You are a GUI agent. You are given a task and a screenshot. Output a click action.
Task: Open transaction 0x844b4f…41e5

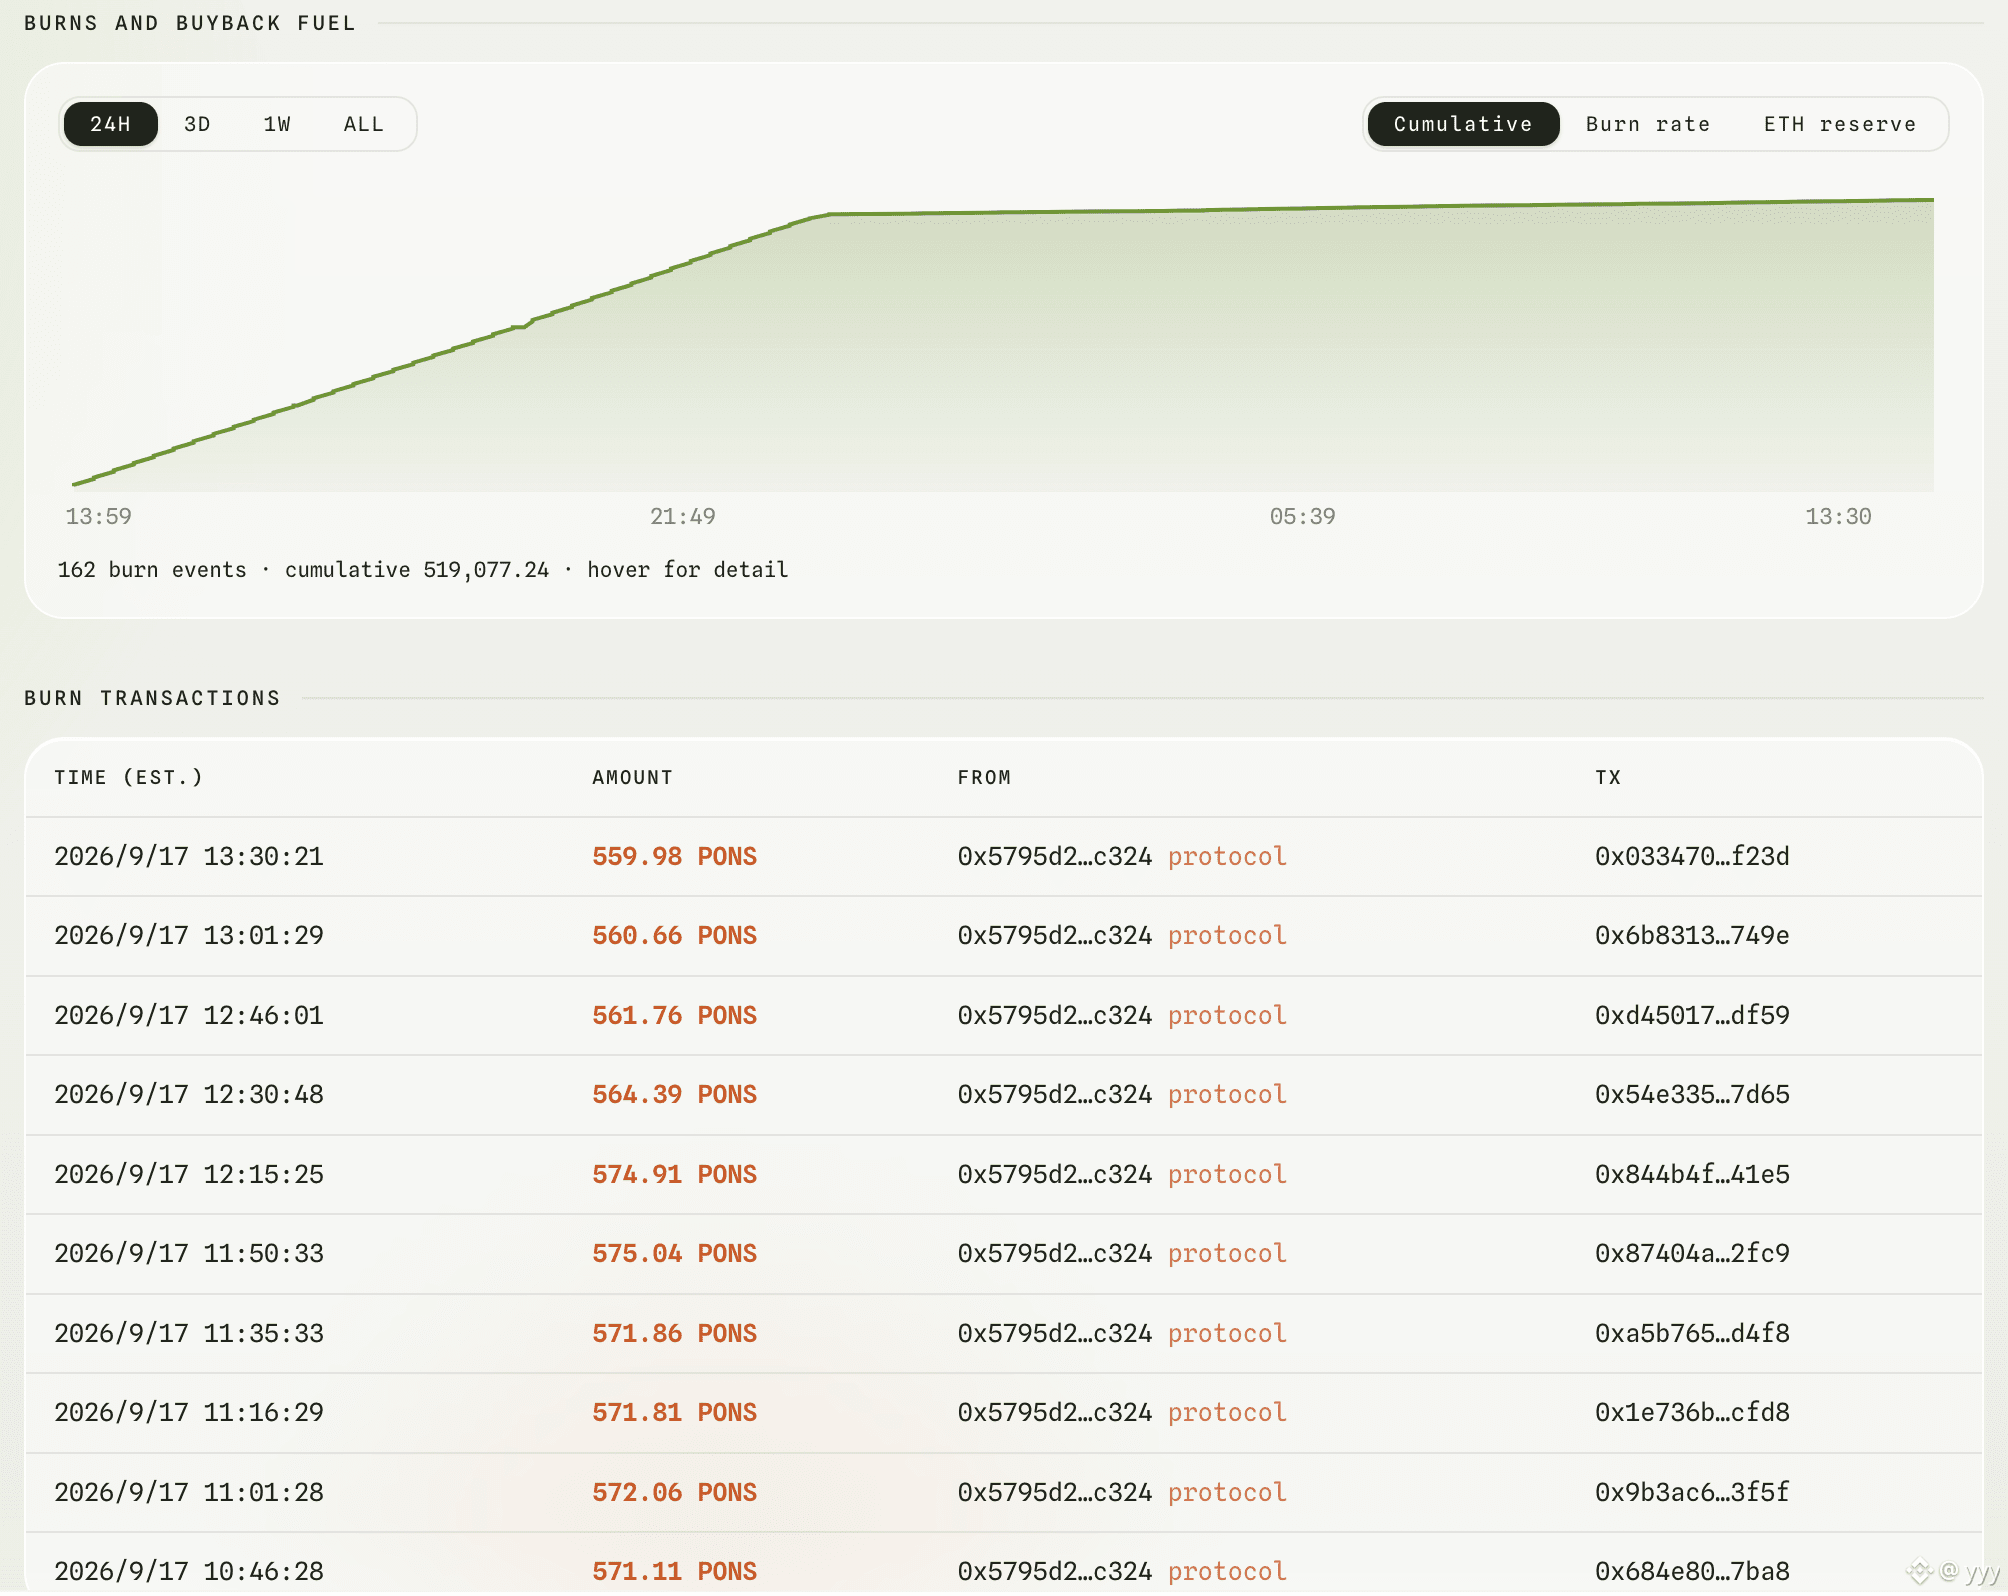point(1692,1174)
